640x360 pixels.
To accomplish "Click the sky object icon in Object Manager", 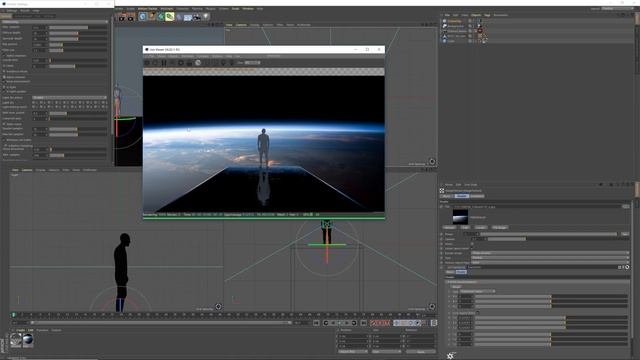I will click(444, 21).
